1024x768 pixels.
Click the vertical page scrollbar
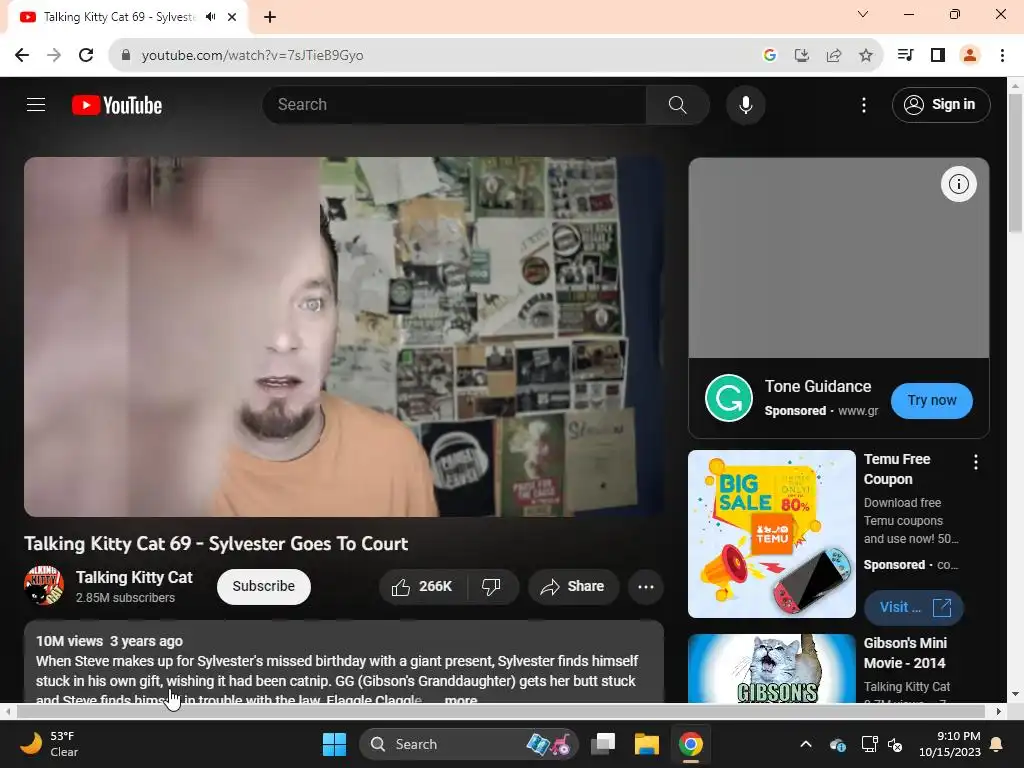1015,163
